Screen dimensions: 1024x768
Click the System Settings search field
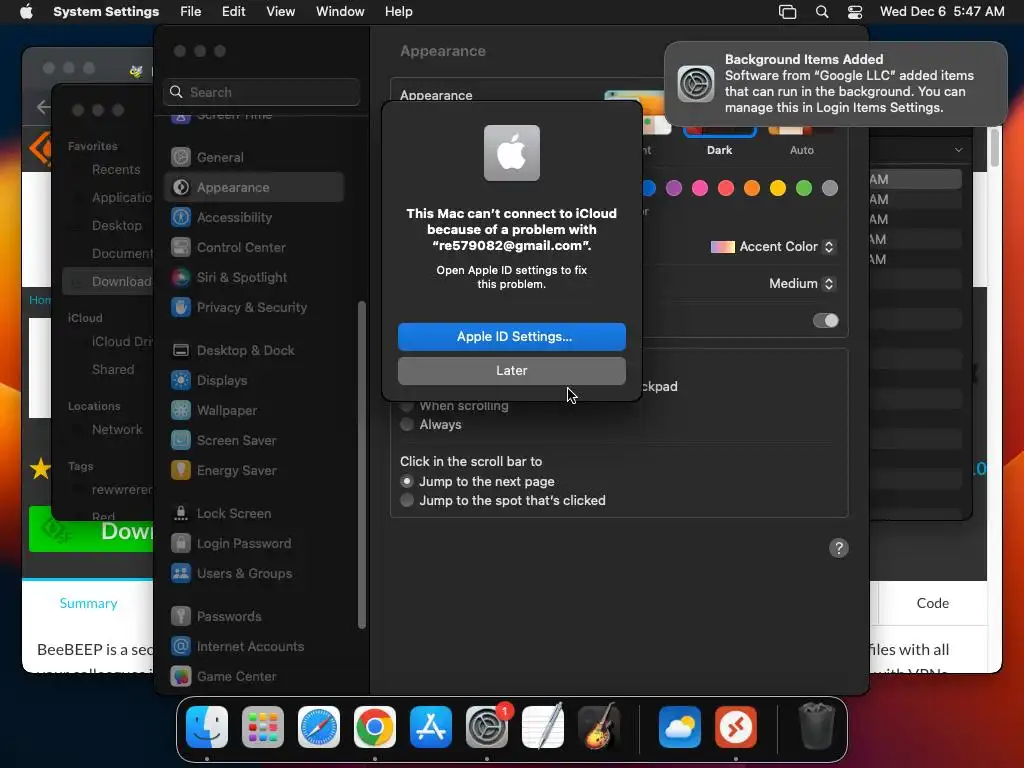click(x=261, y=92)
